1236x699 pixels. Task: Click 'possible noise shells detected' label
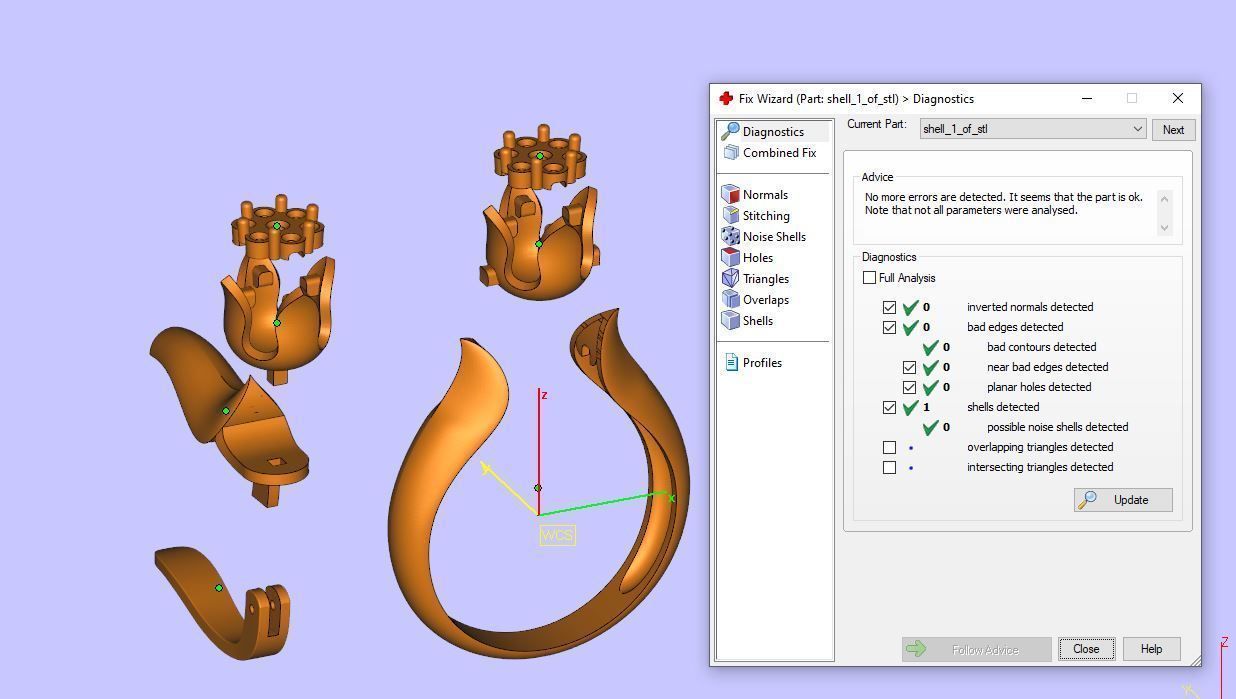point(1057,427)
